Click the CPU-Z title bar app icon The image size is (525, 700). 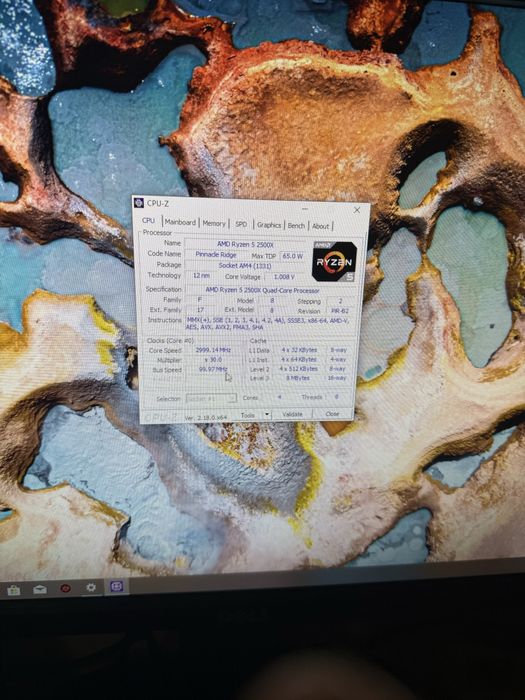coord(139,203)
